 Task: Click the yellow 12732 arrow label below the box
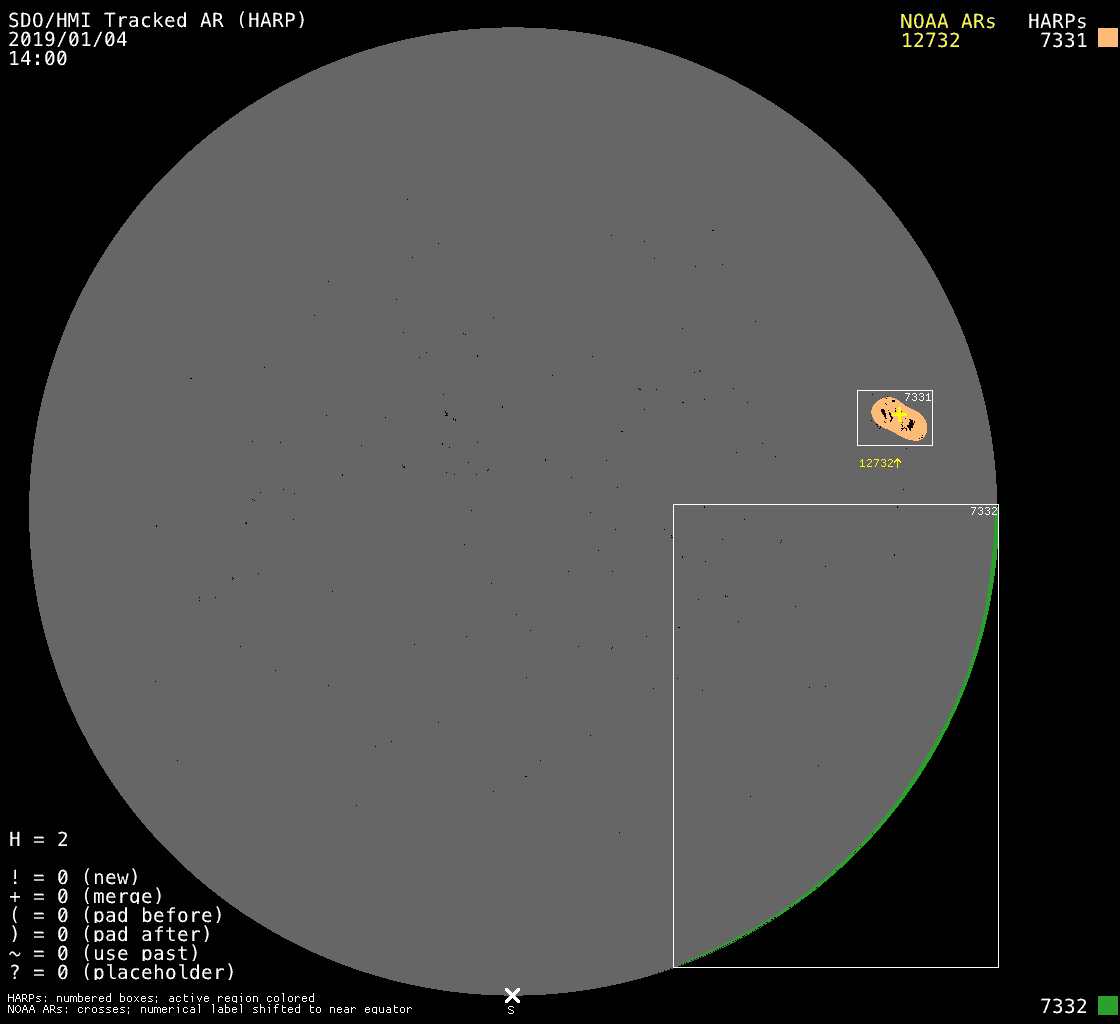(x=880, y=463)
